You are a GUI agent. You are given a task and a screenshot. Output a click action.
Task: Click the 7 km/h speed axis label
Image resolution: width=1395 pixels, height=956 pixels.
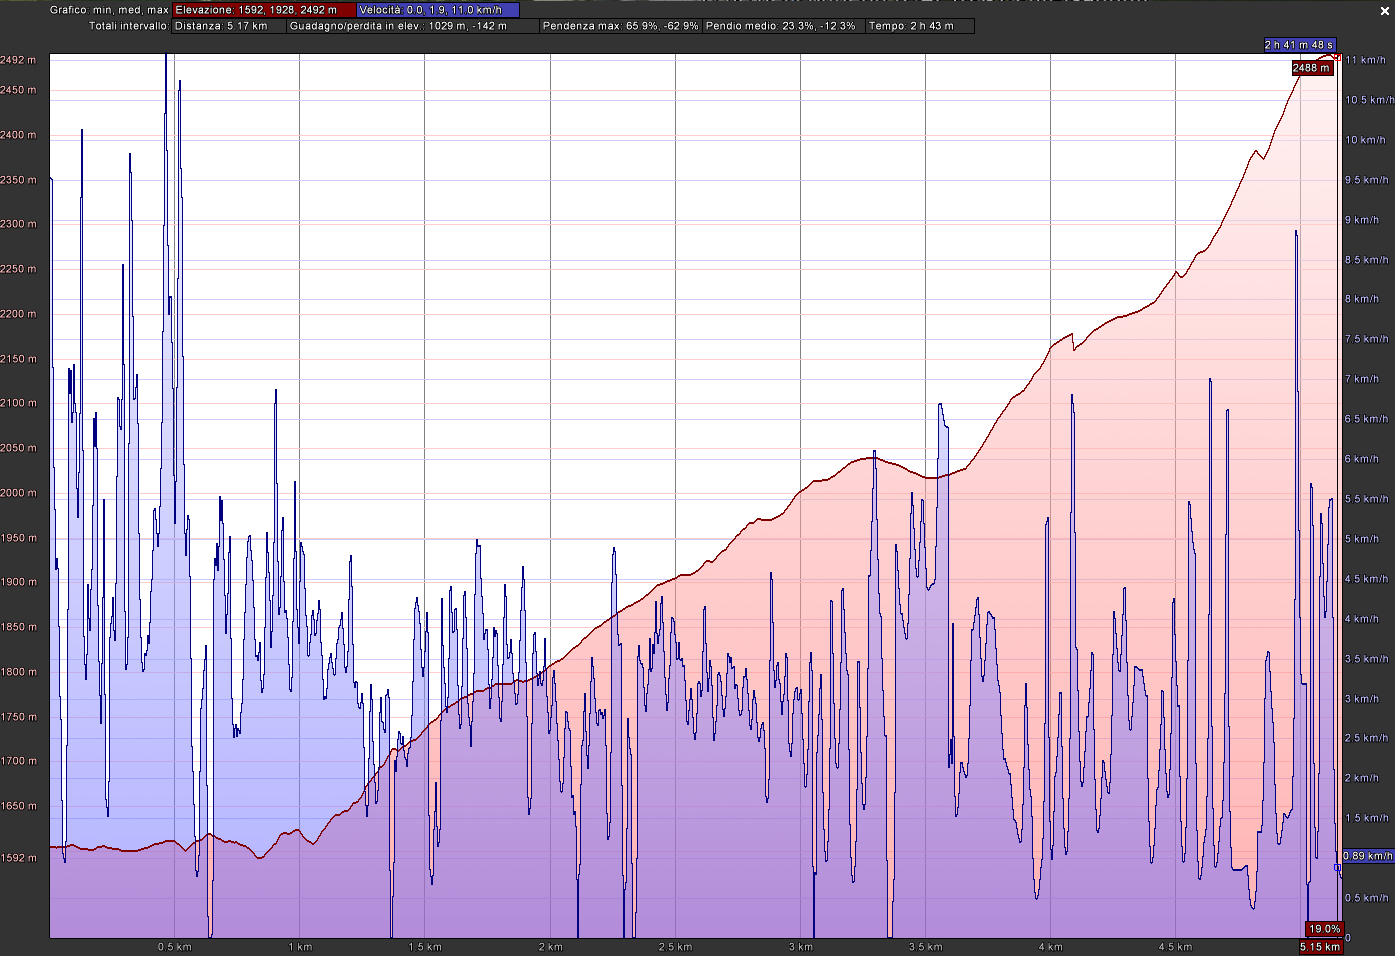pos(1362,379)
